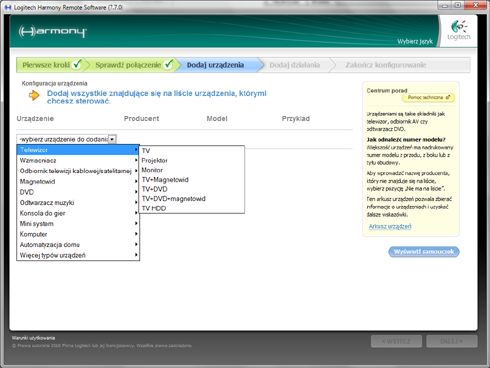The image size is (490, 368).
Task: Select TV HDD option
Action: tap(192, 208)
